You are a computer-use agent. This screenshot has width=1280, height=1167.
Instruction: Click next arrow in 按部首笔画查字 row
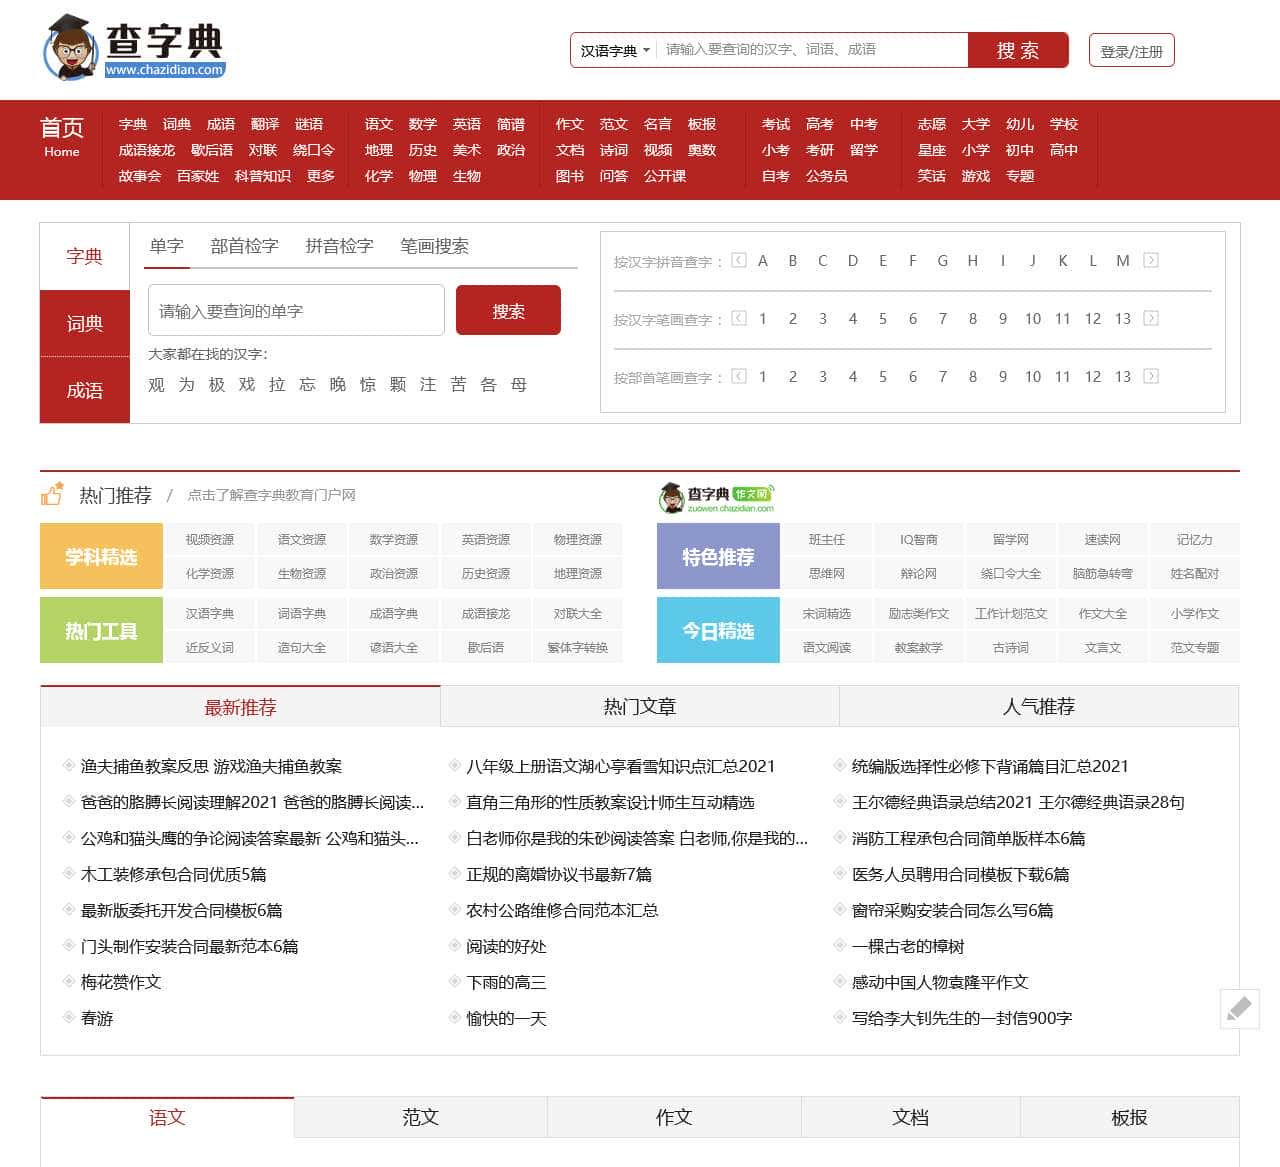click(1151, 377)
